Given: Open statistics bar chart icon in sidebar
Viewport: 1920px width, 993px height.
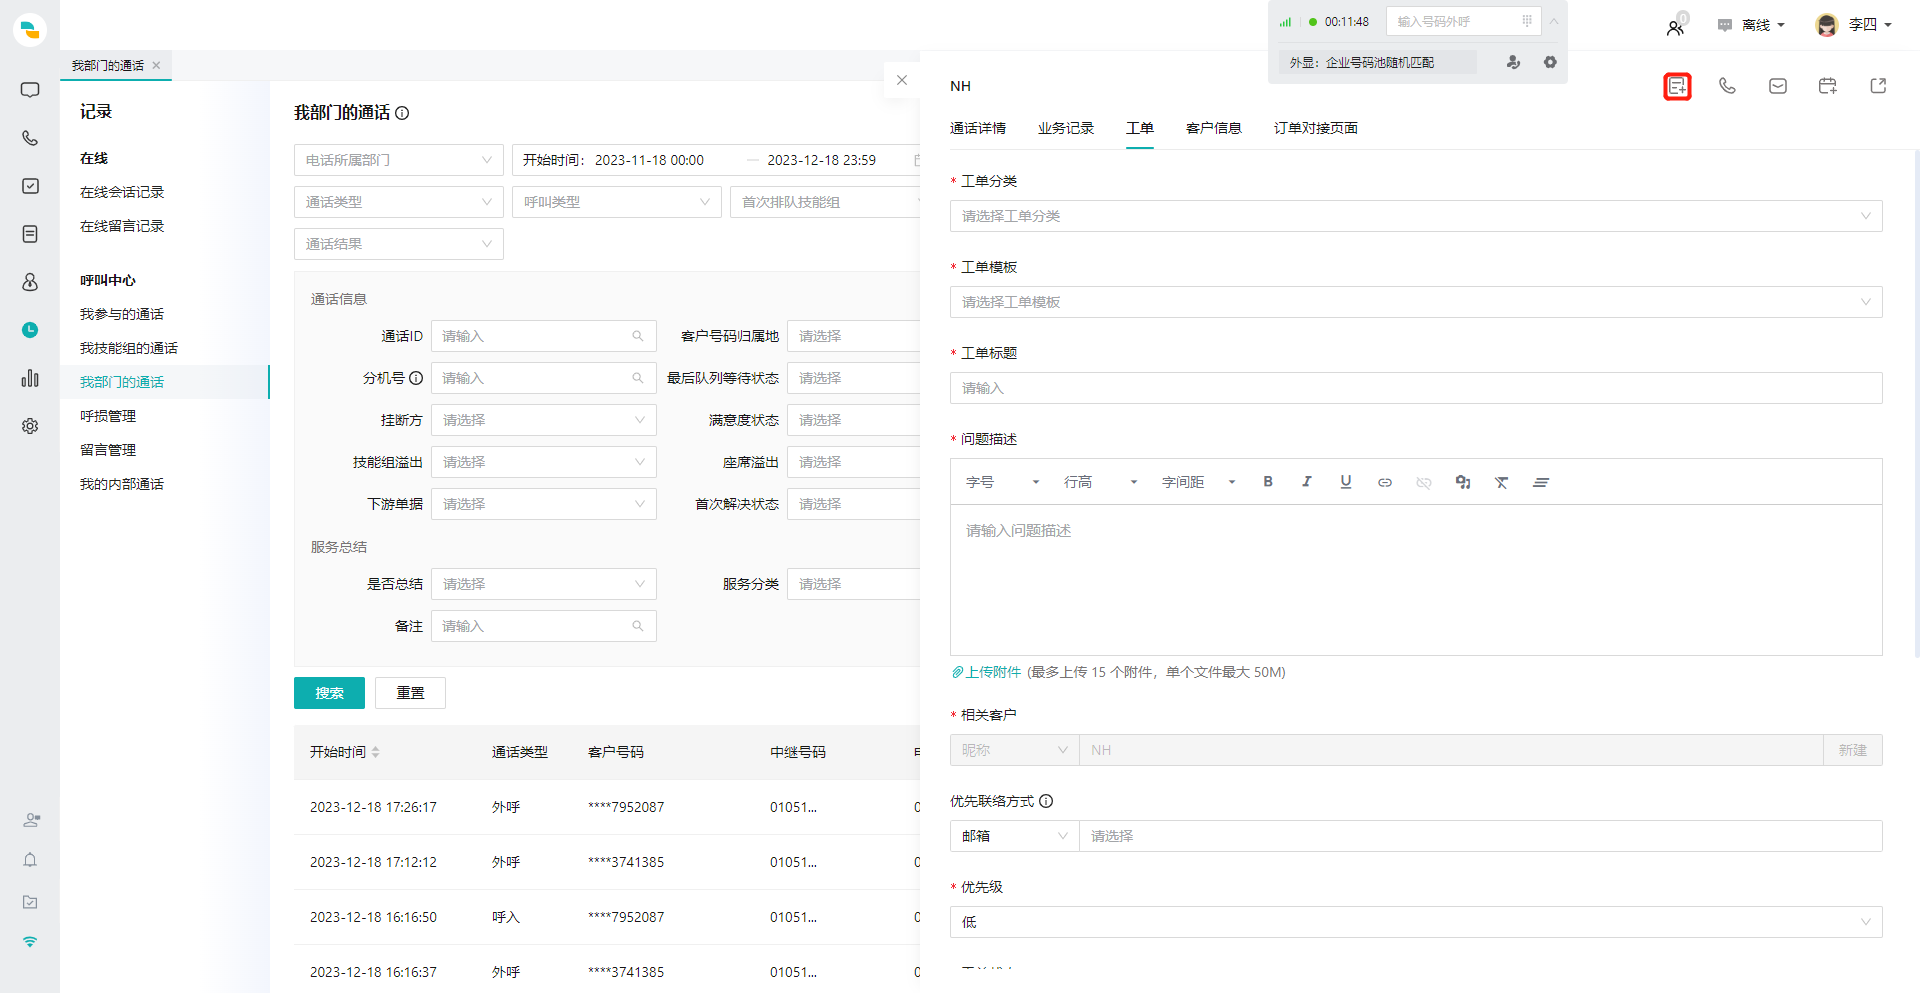Looking at the screenshot, I should (x=30, y=378).
